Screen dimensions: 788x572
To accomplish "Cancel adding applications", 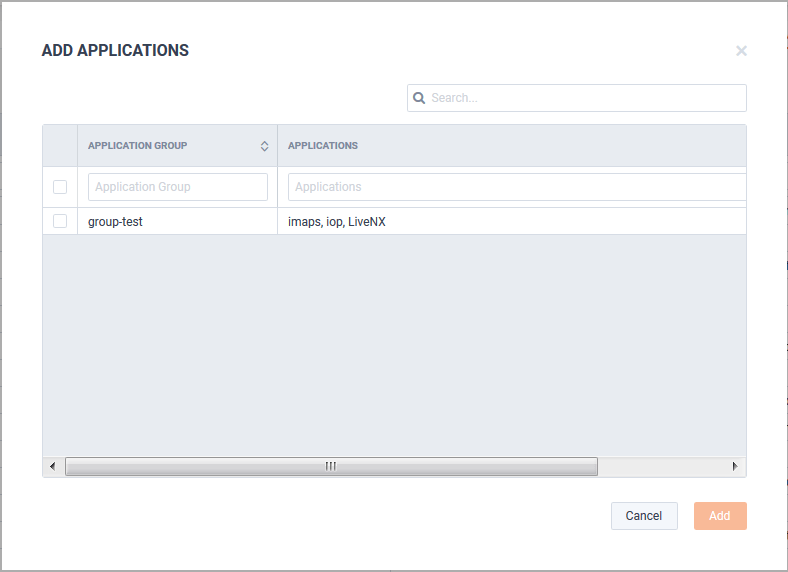I will tap(644, 516).
